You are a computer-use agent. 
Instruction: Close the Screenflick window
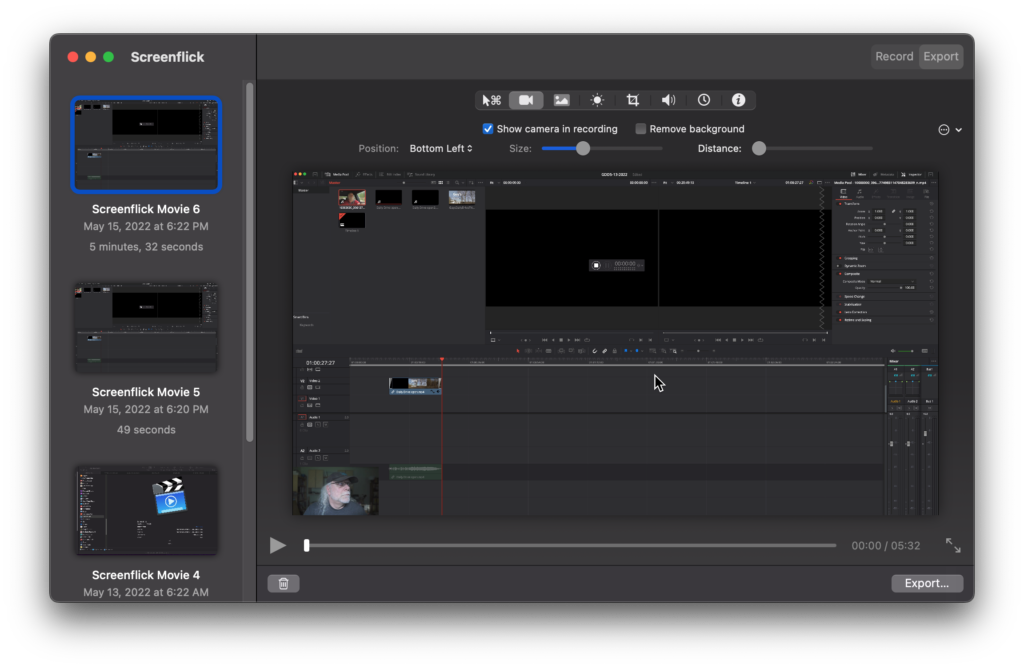[72, 57]
